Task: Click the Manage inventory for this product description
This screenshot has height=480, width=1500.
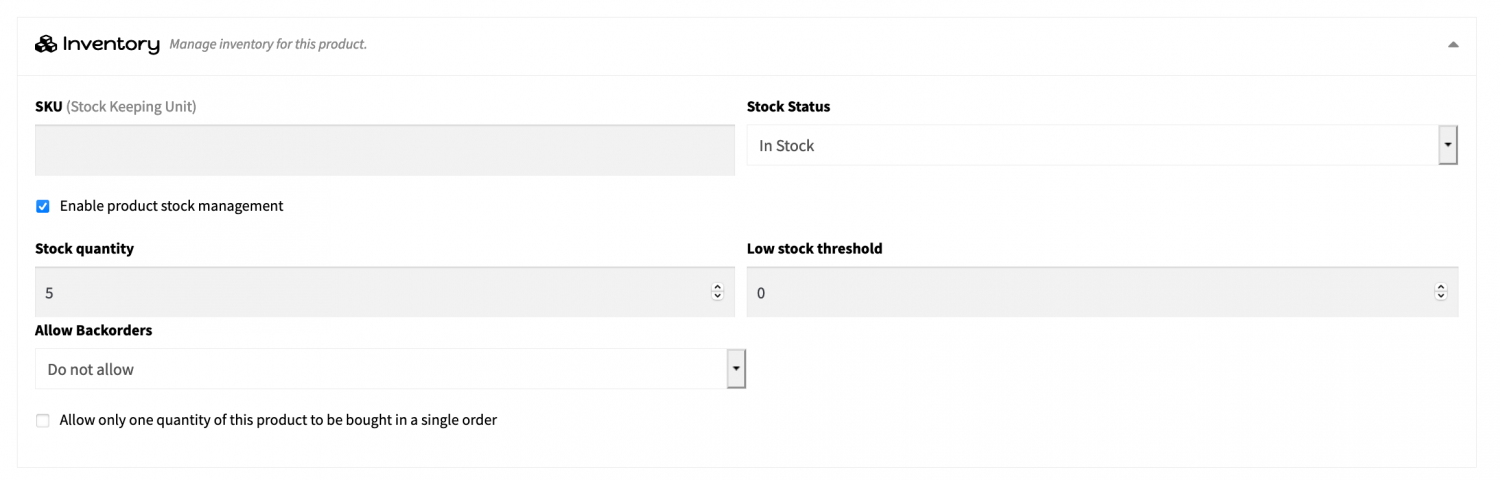Action: (x=268, y=45)
